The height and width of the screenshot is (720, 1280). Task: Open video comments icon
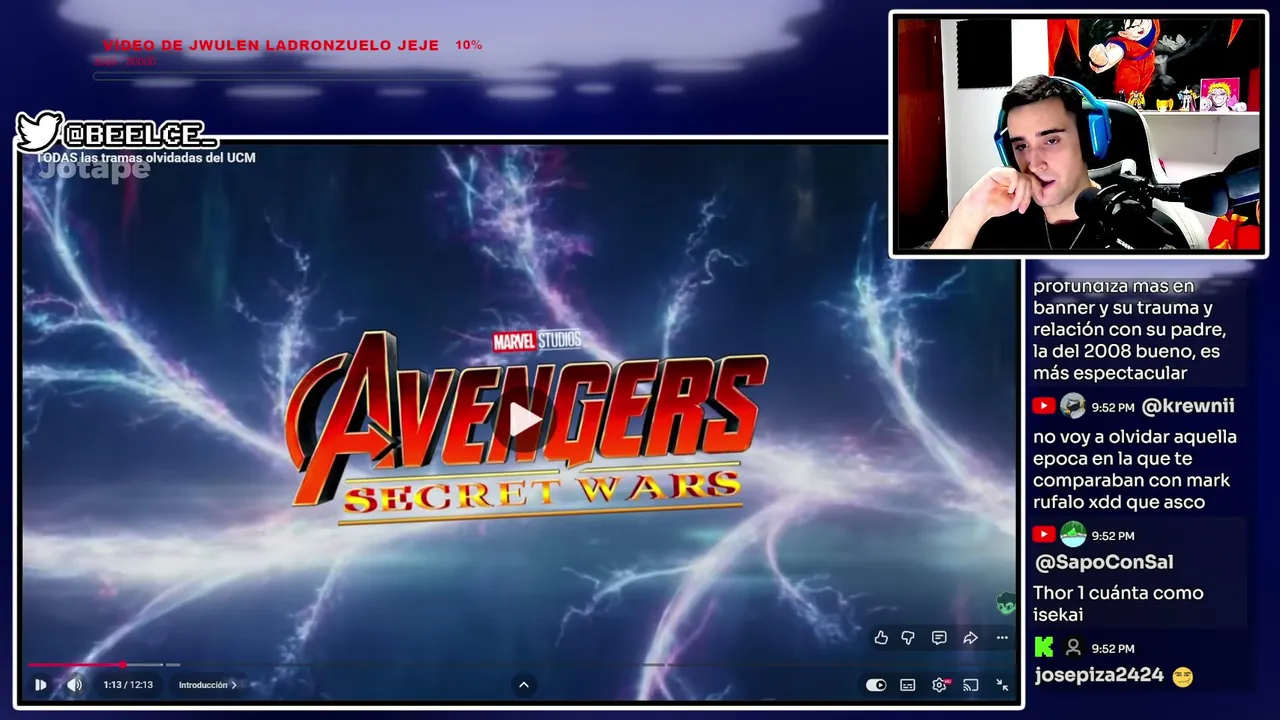[x=939, y=638]
